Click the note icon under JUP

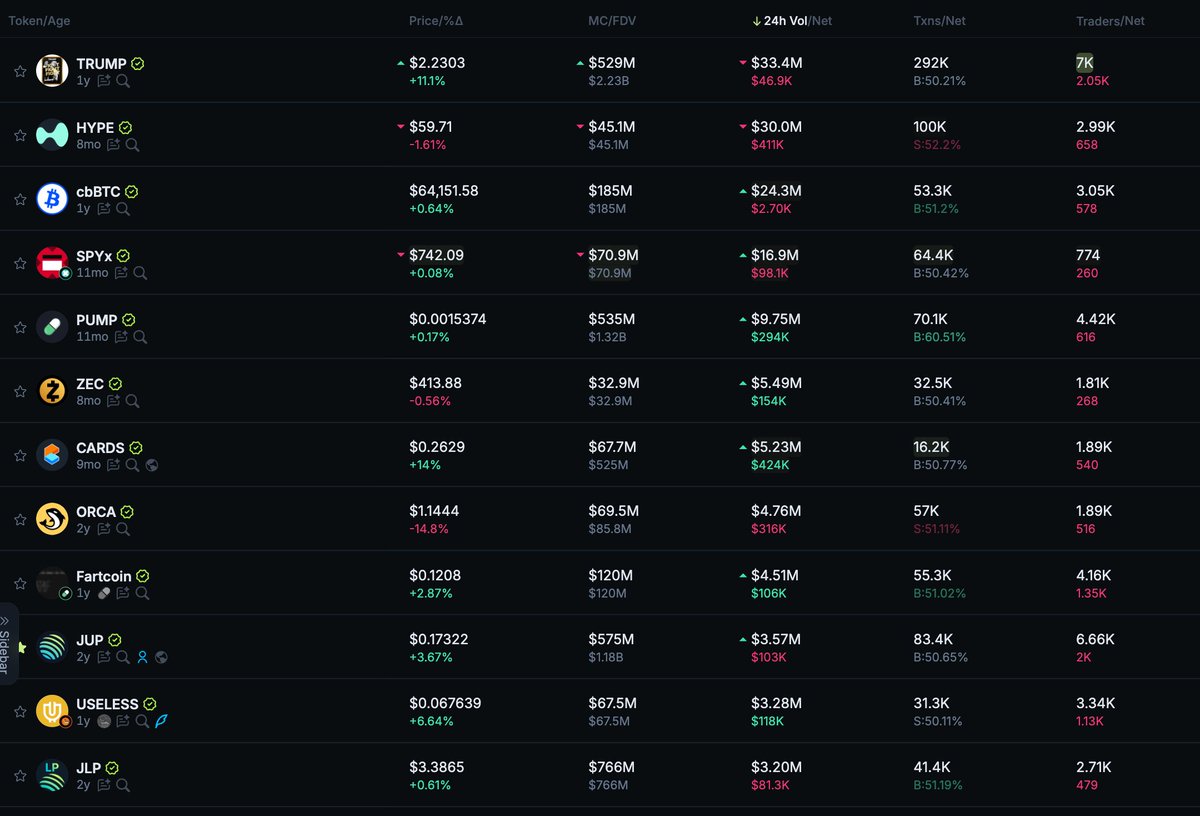(104, 657)
